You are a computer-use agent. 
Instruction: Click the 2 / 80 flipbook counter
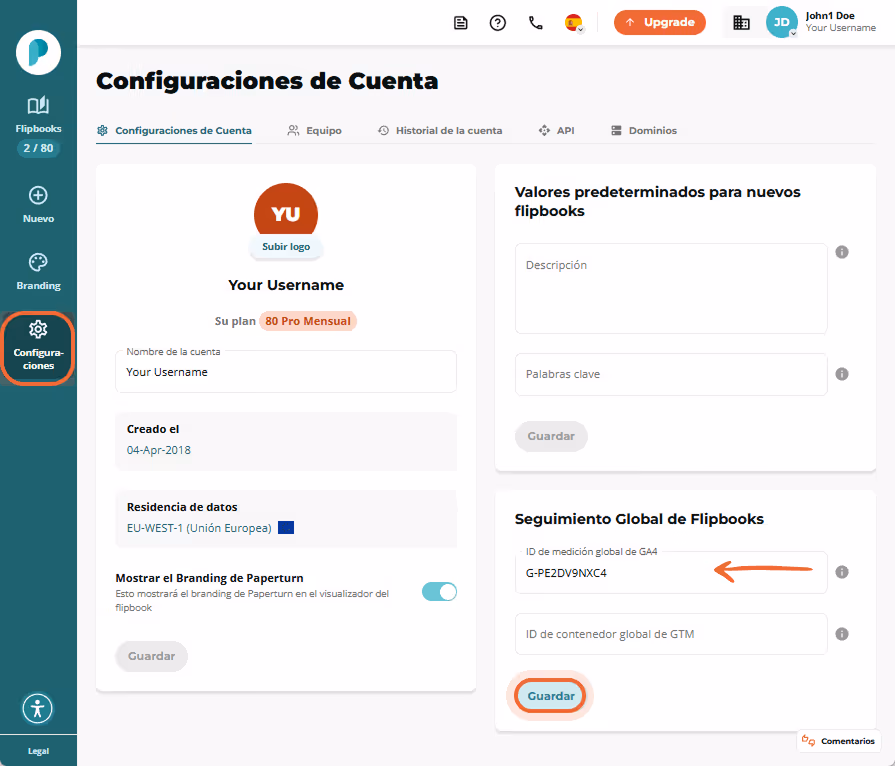coord(38,148)
